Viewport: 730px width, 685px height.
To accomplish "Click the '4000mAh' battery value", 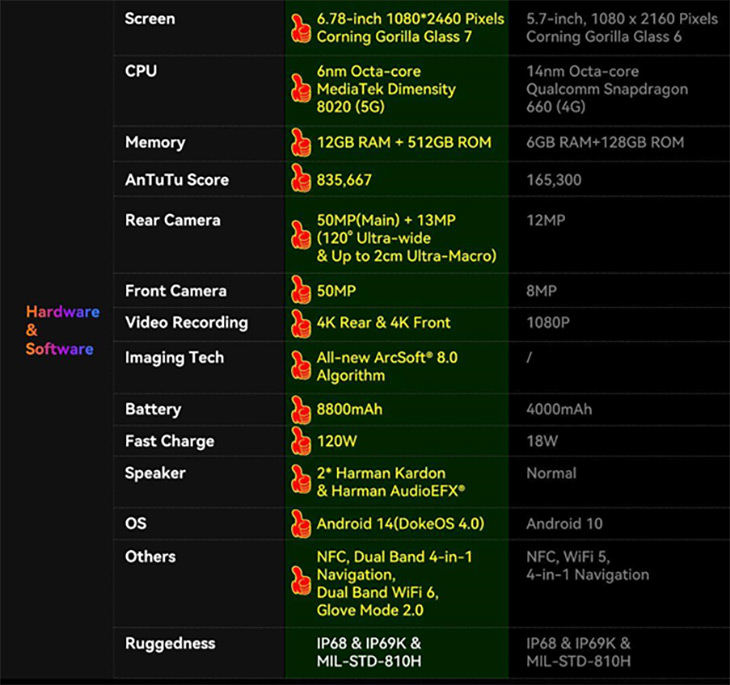I will (559, 409).
